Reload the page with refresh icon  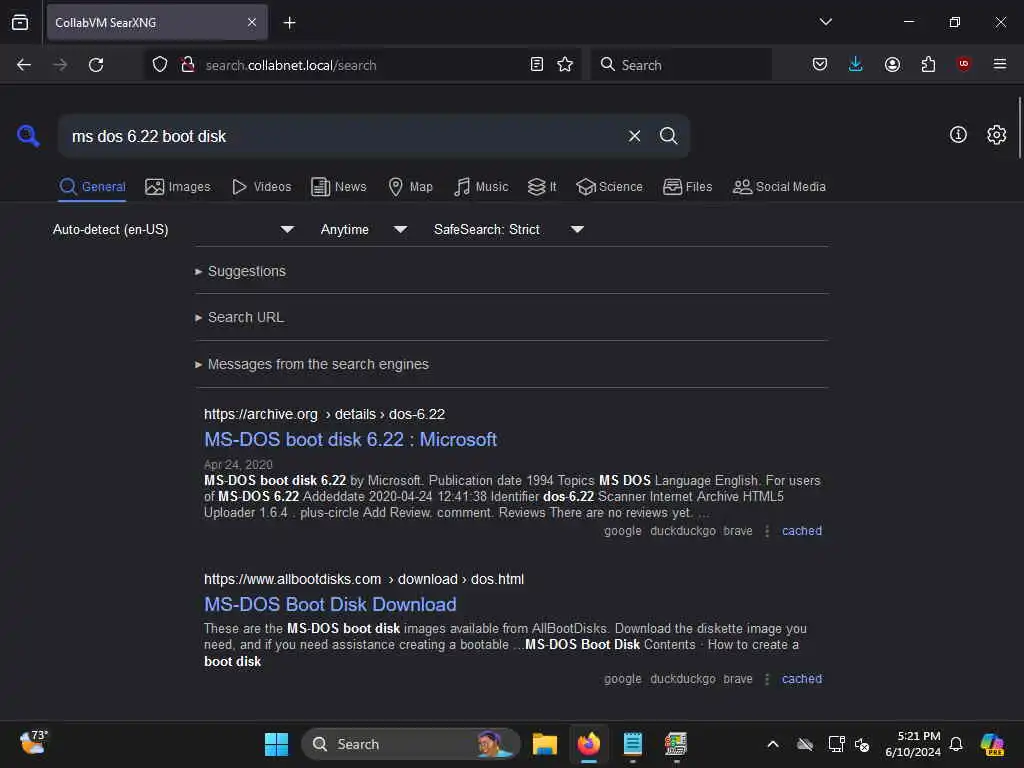click(x=96, y=65)
